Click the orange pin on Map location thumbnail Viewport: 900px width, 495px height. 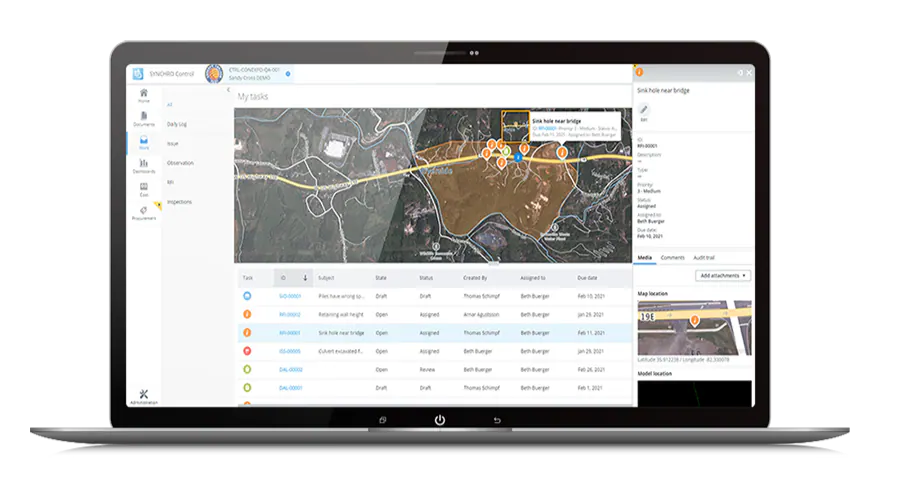695,320
